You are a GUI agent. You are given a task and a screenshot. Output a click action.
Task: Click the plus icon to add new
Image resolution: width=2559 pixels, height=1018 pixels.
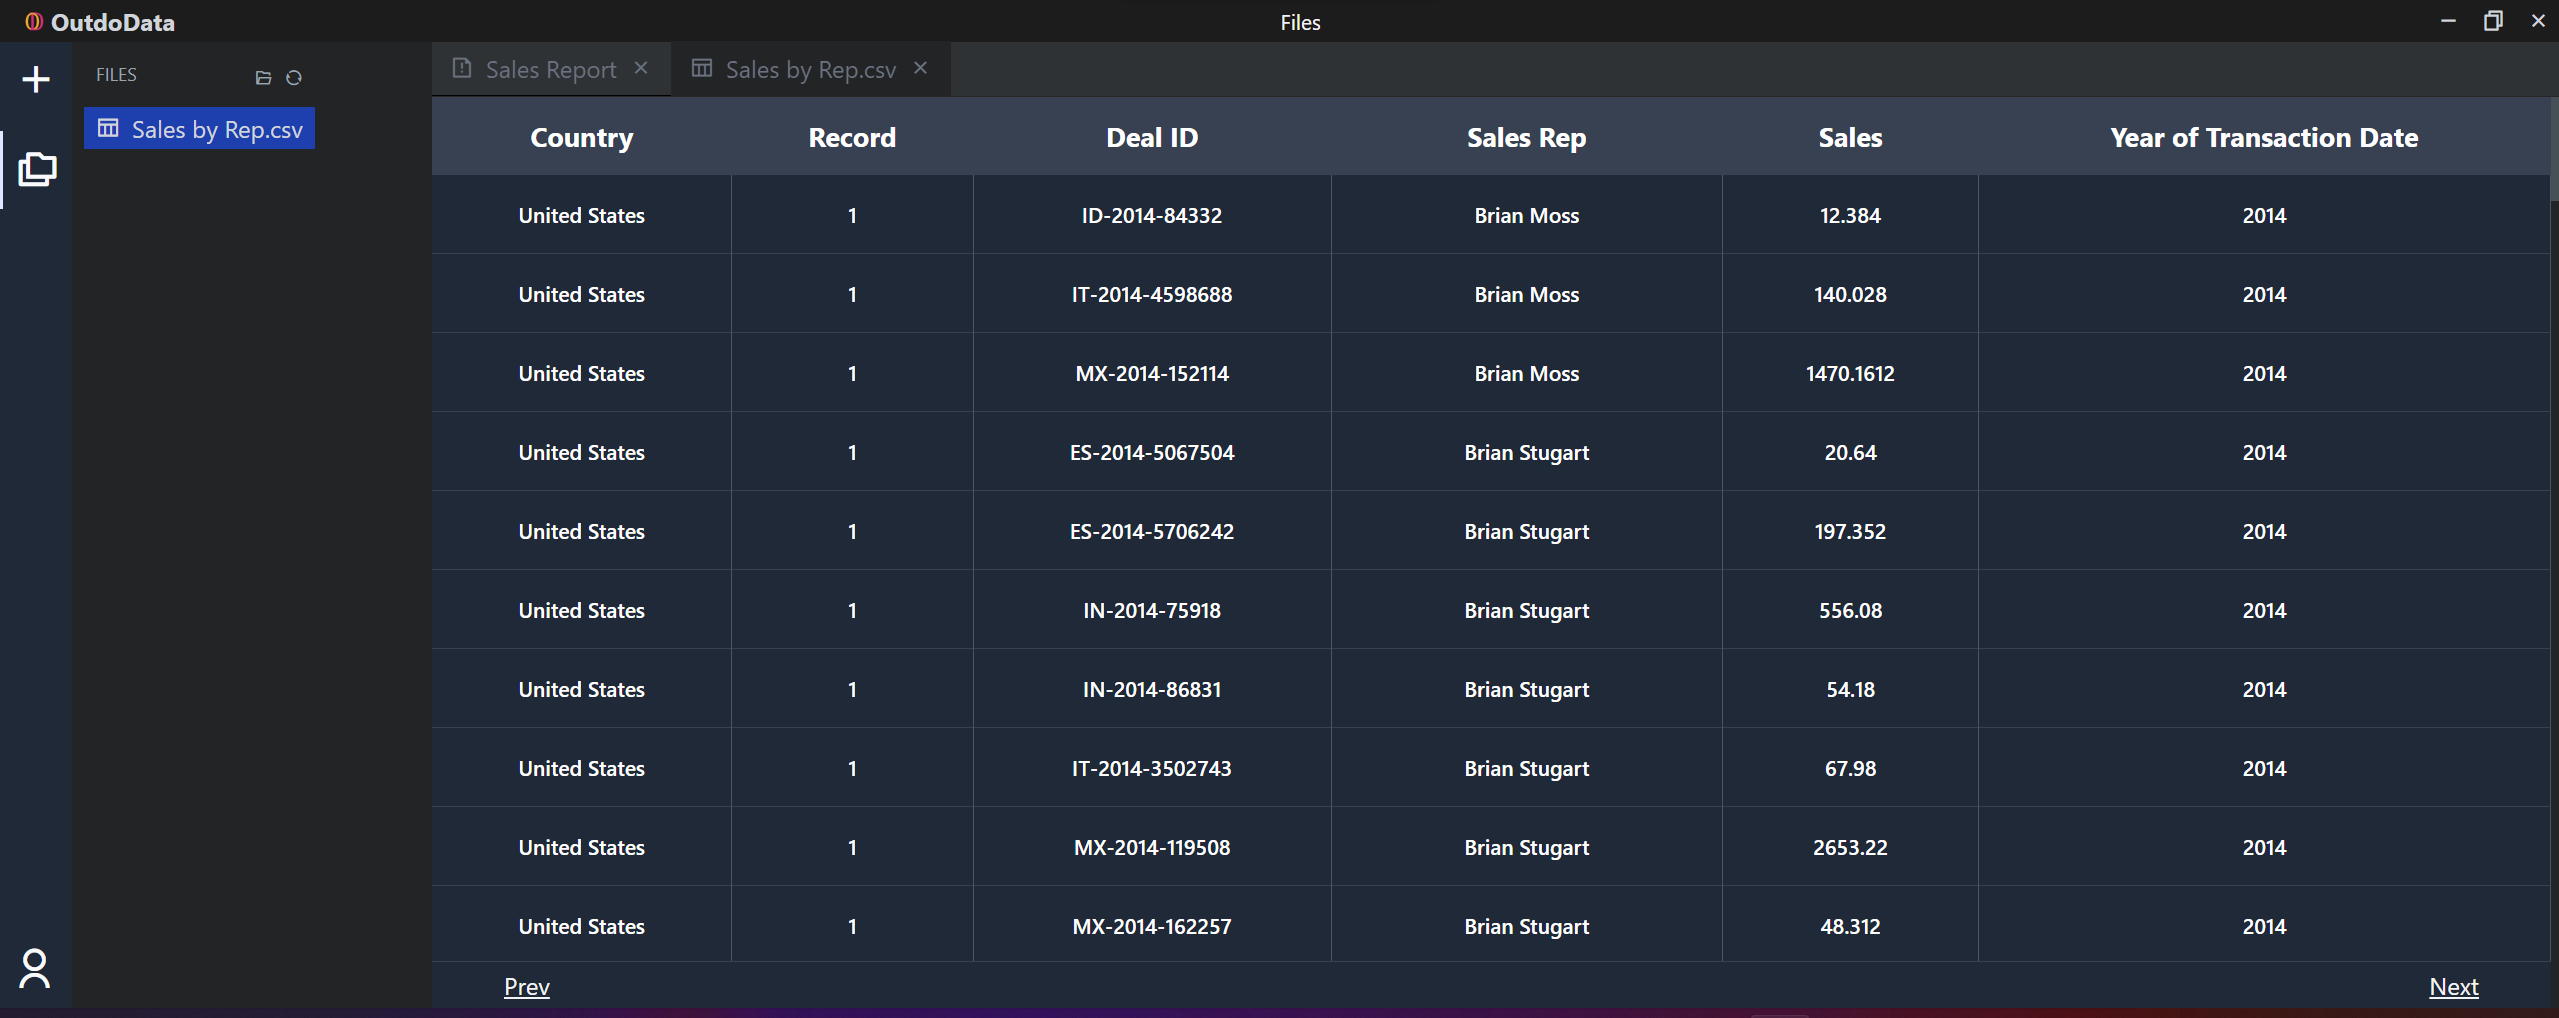click(x=36, y=79)
